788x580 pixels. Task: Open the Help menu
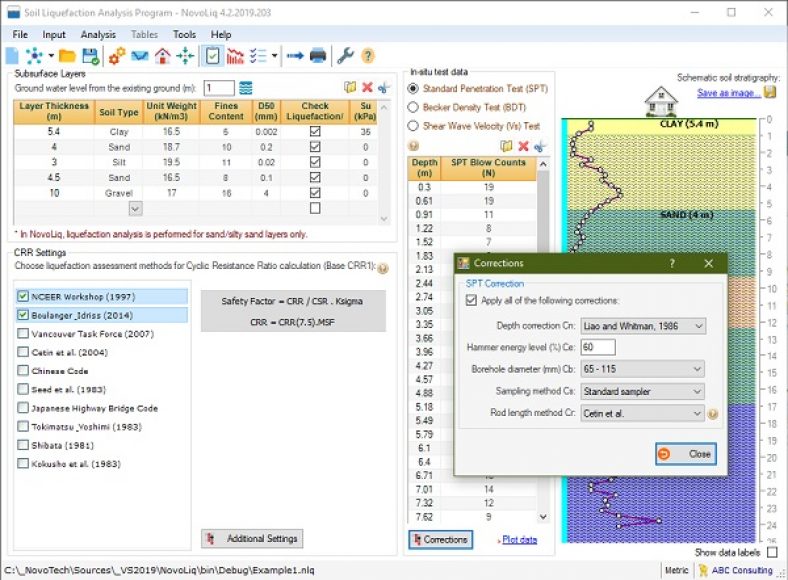tap(221, 34)
